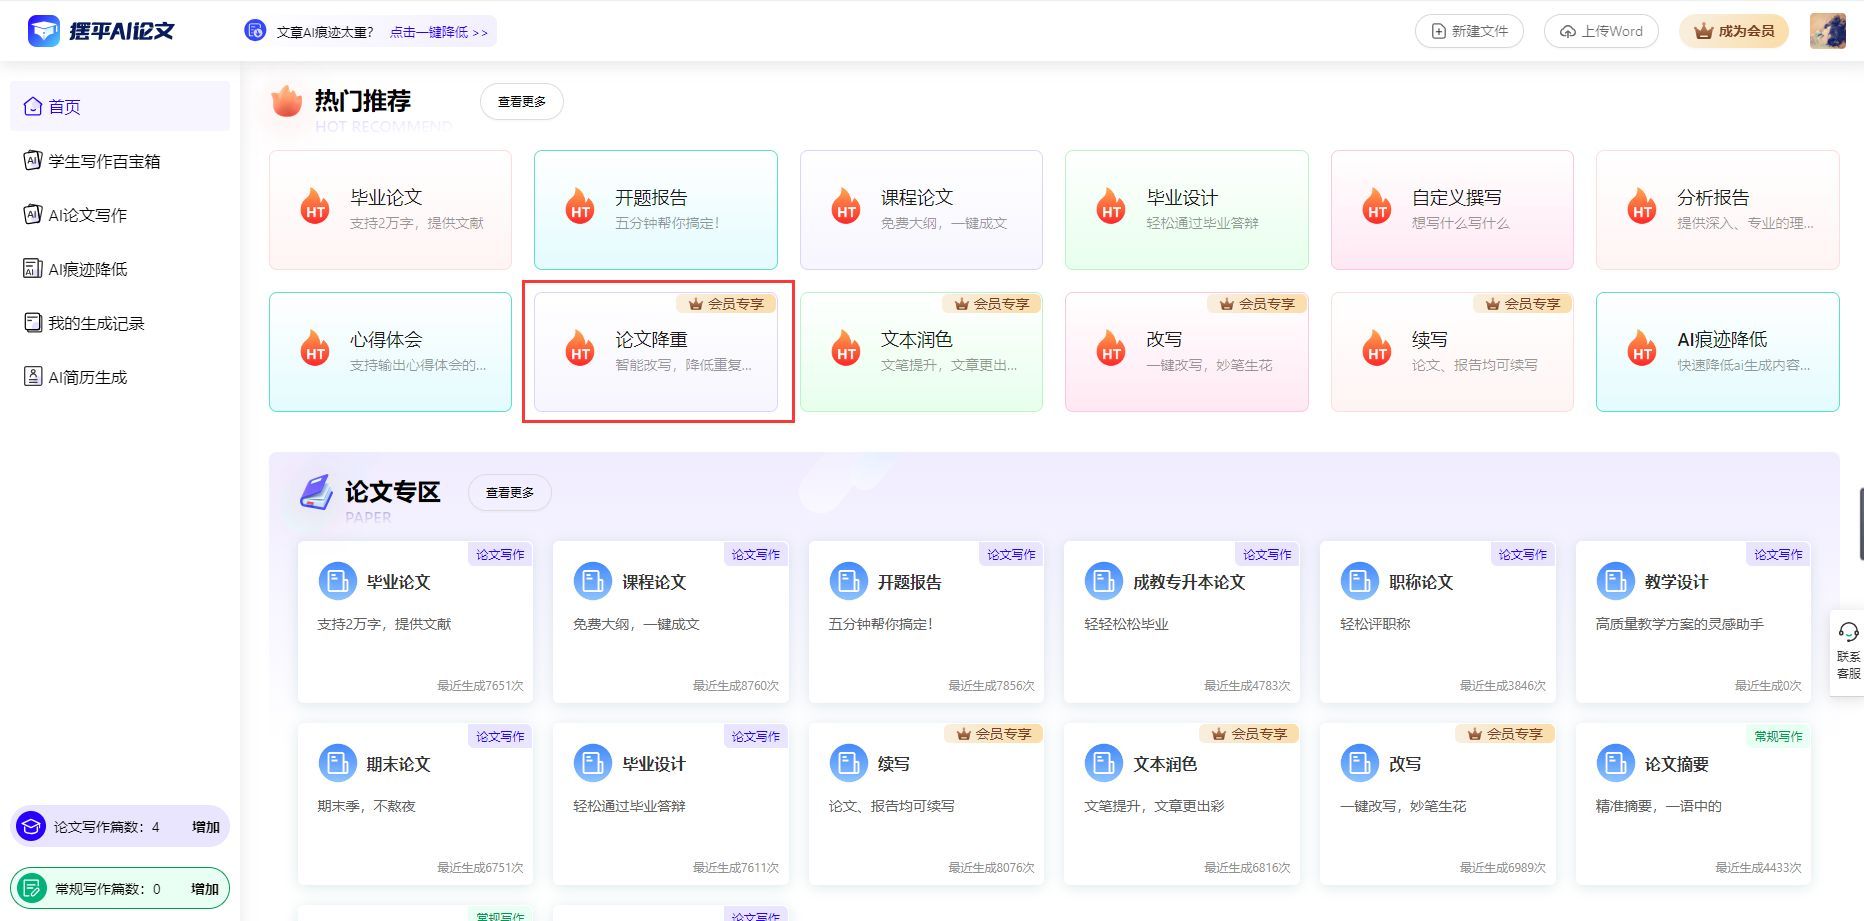Image resolution: width=1864 pixels, height=921 pixels.
Task: Open the 联系客服 floating widget
Action: [1848, 652]
